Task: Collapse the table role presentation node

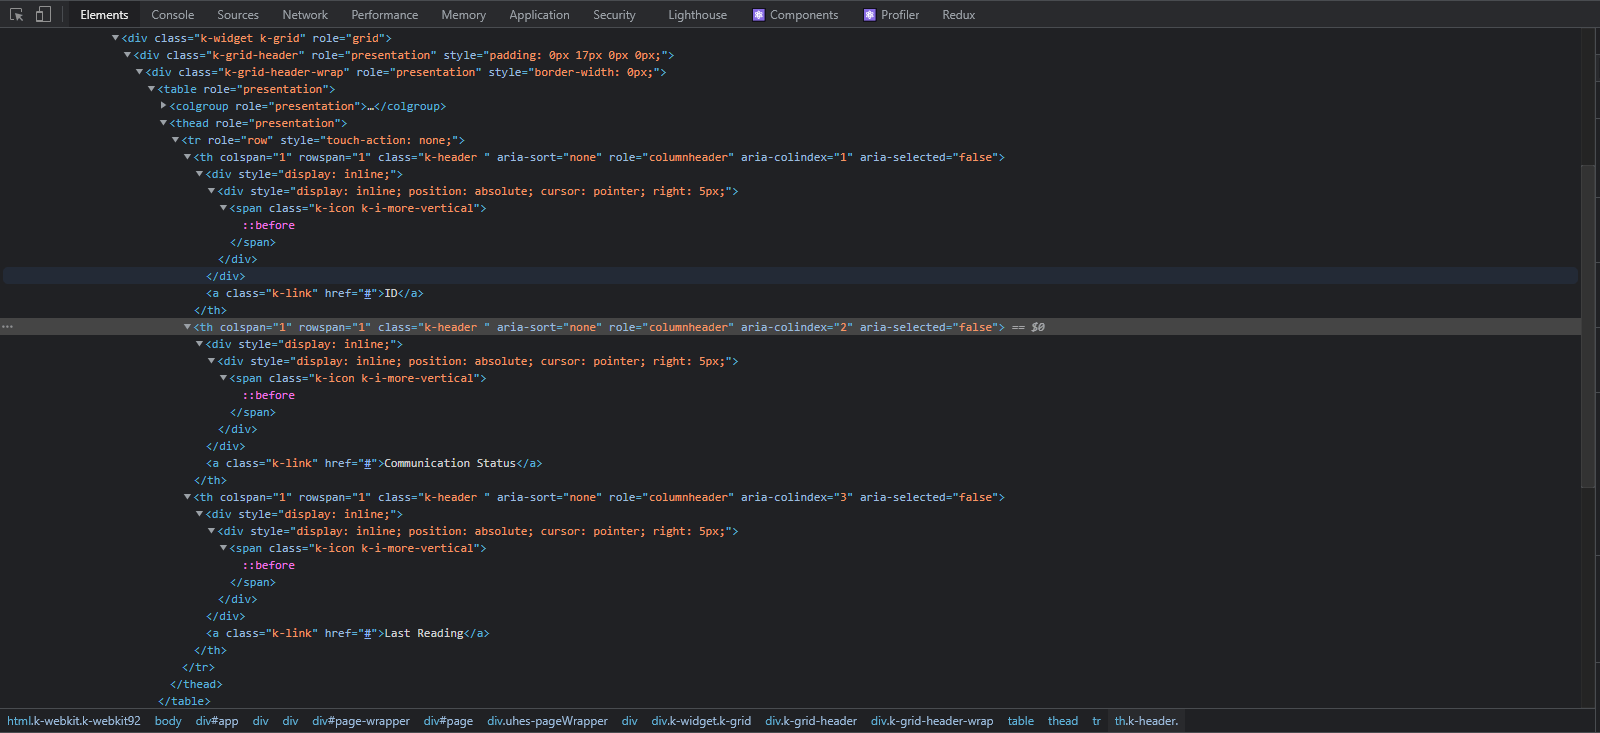Action: [151, 89]
